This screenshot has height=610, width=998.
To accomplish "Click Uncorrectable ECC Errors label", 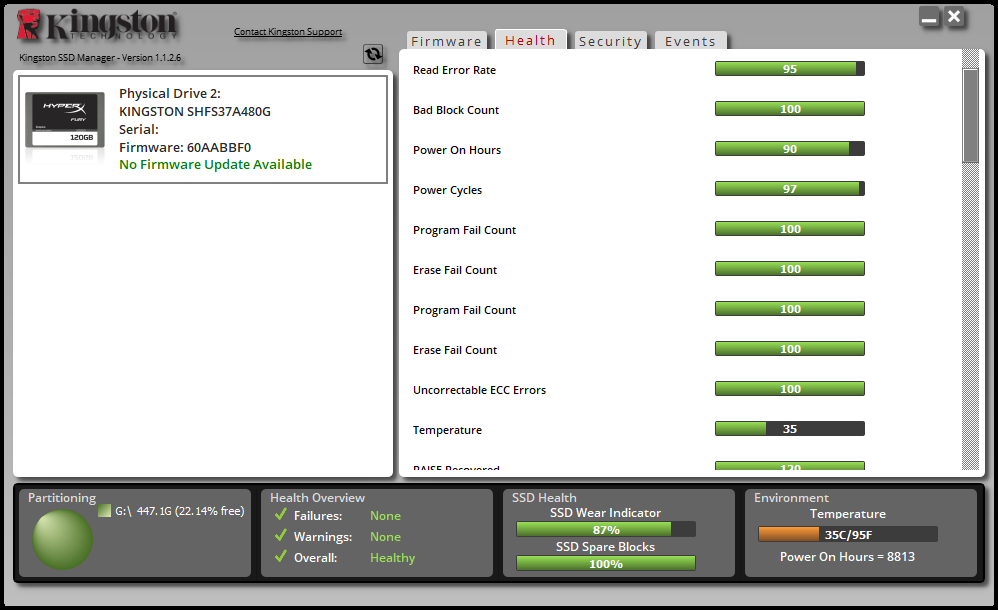I will 479,390.
